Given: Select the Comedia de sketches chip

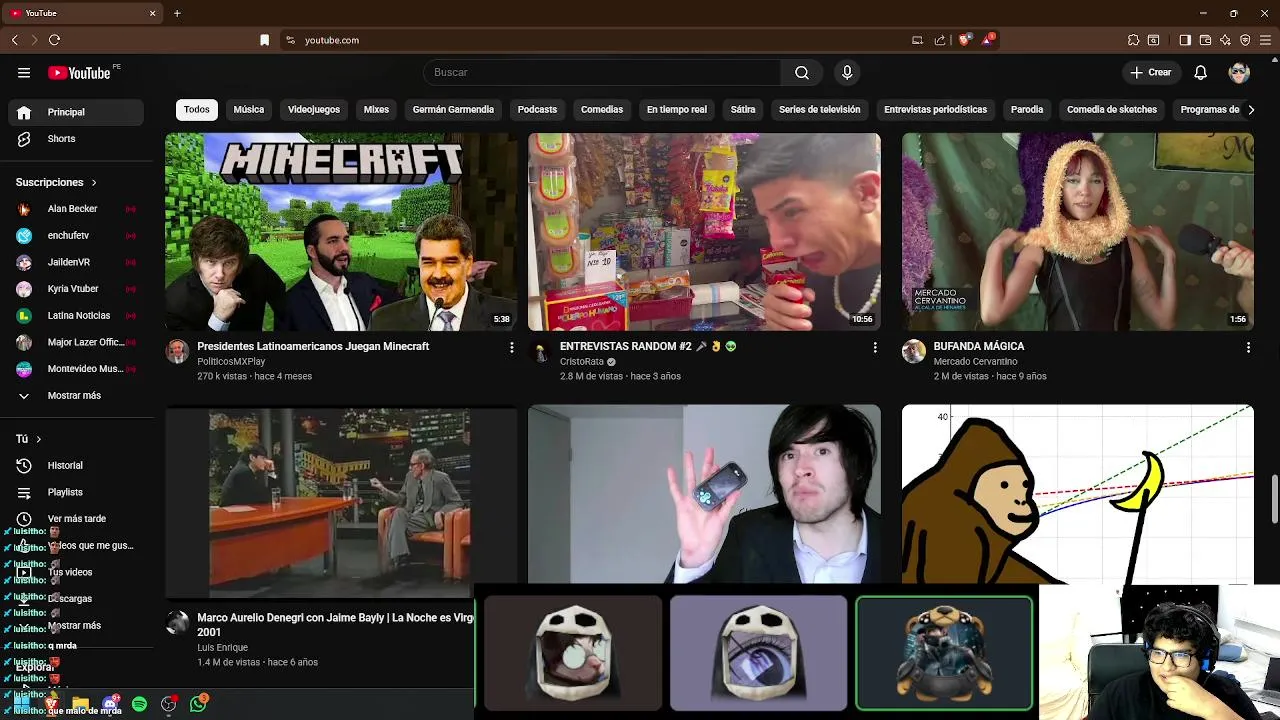Looking at the screenshot, I should pos(1112,110).
